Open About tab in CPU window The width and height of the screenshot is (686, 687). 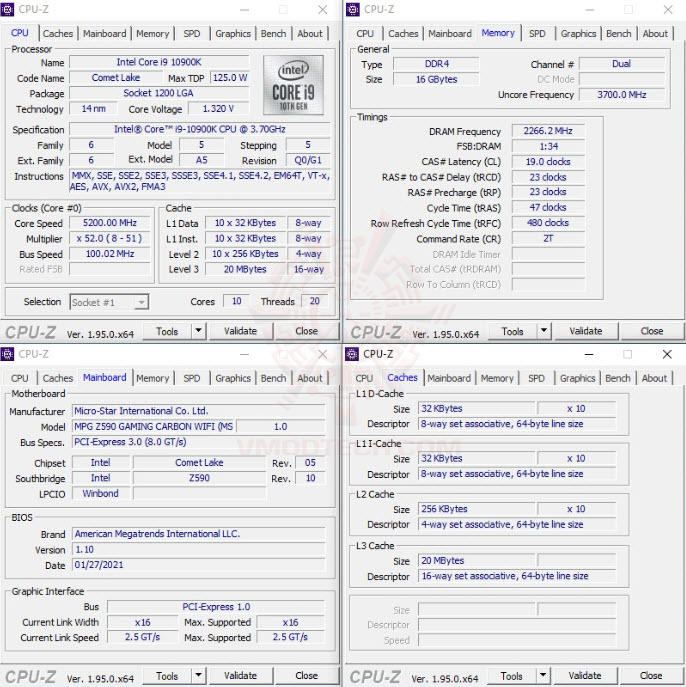(310, 33)
